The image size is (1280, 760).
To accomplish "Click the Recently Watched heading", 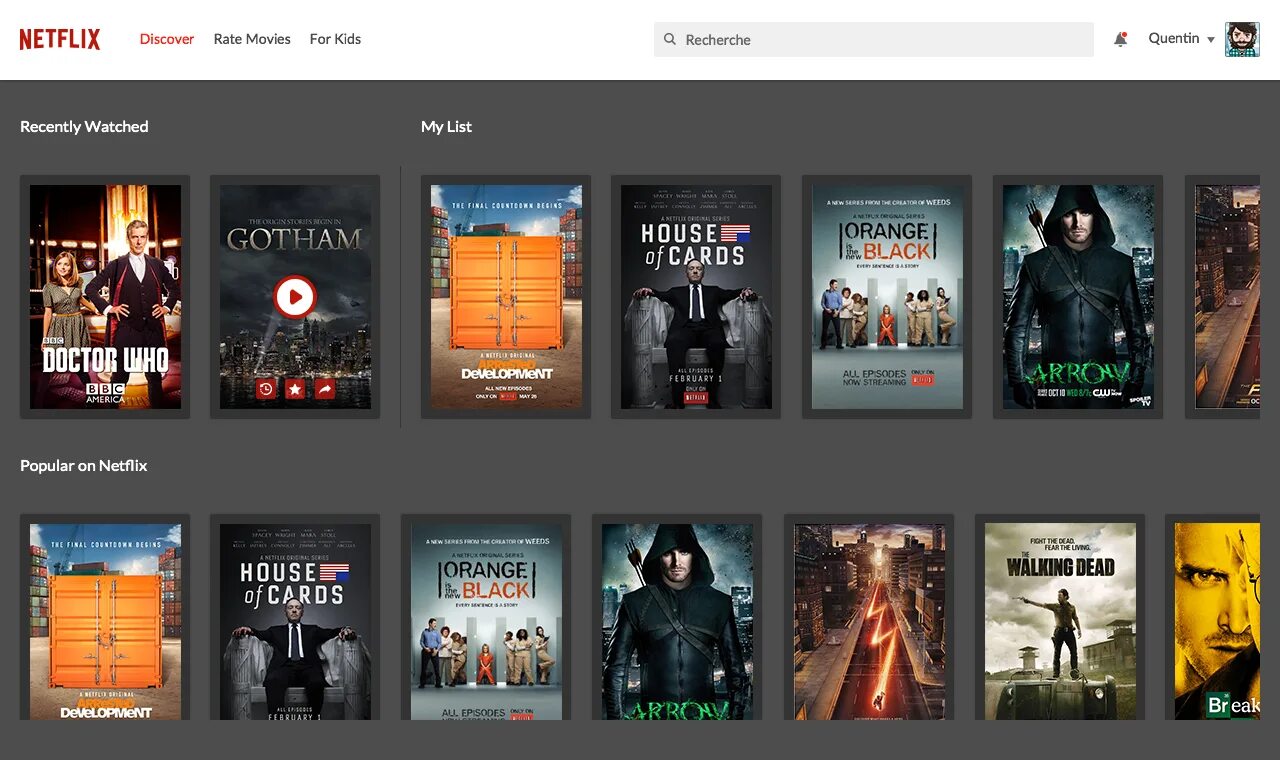I will pos(84,127).
